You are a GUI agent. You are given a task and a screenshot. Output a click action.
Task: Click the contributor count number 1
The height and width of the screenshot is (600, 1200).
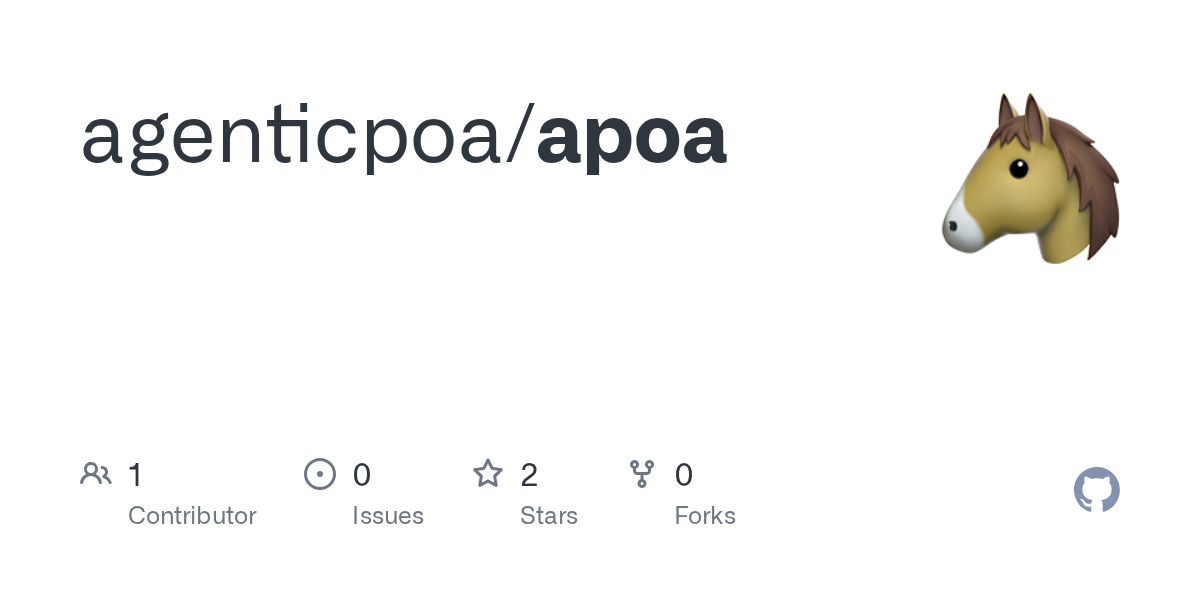[136, 475]
